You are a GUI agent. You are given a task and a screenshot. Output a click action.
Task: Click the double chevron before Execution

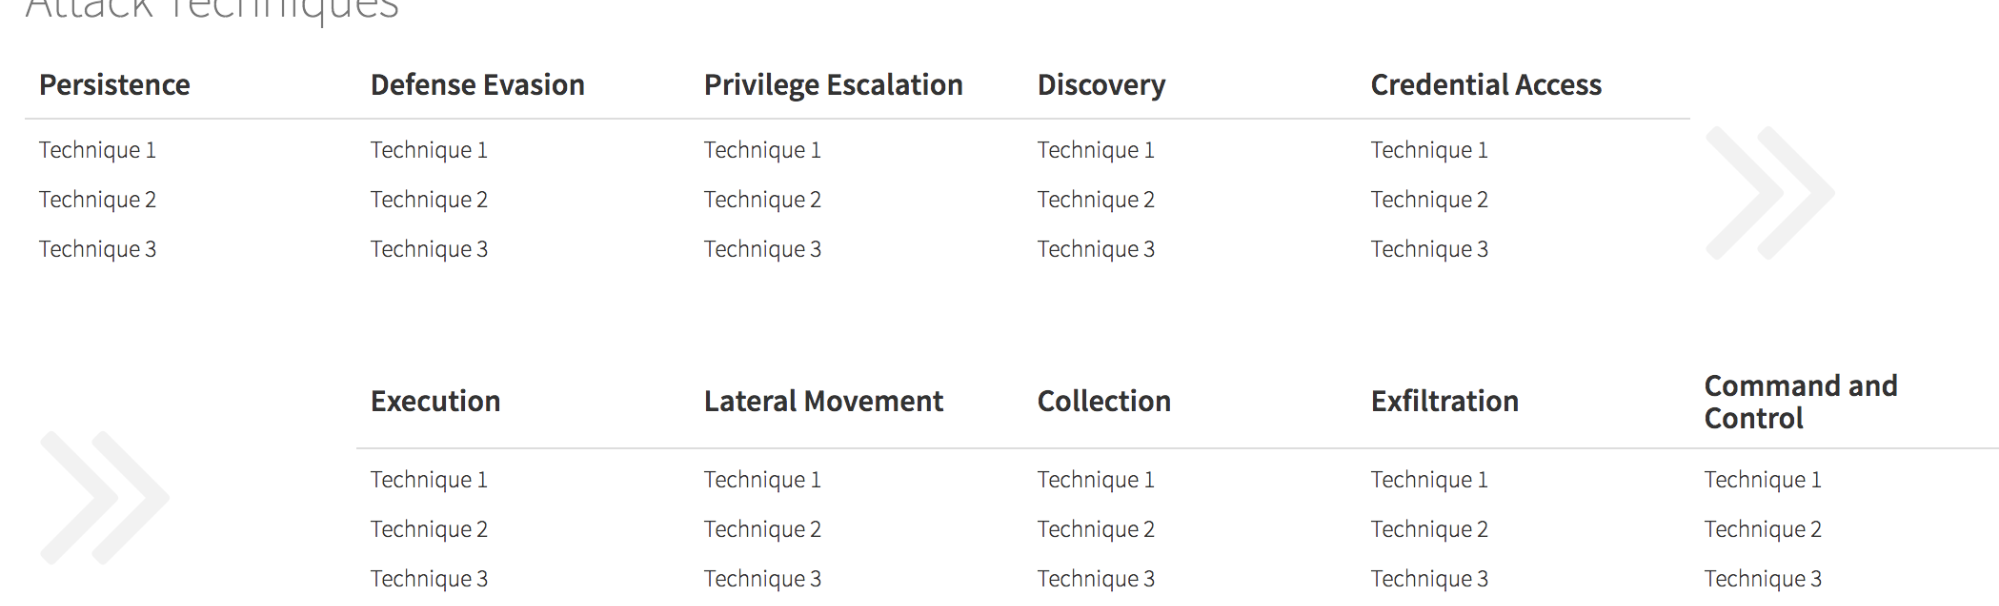click(104, 497)
